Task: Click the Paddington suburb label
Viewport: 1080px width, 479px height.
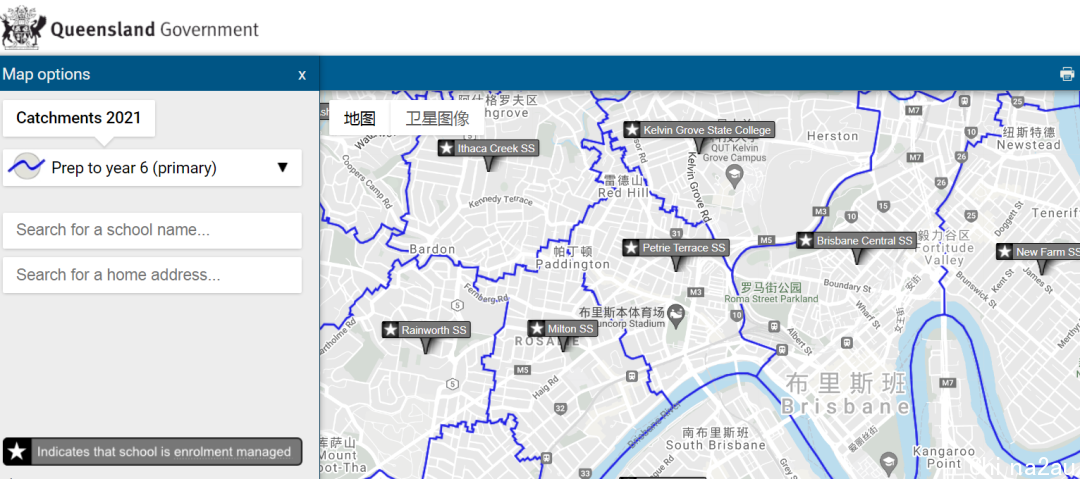Action: click(573, 258)
